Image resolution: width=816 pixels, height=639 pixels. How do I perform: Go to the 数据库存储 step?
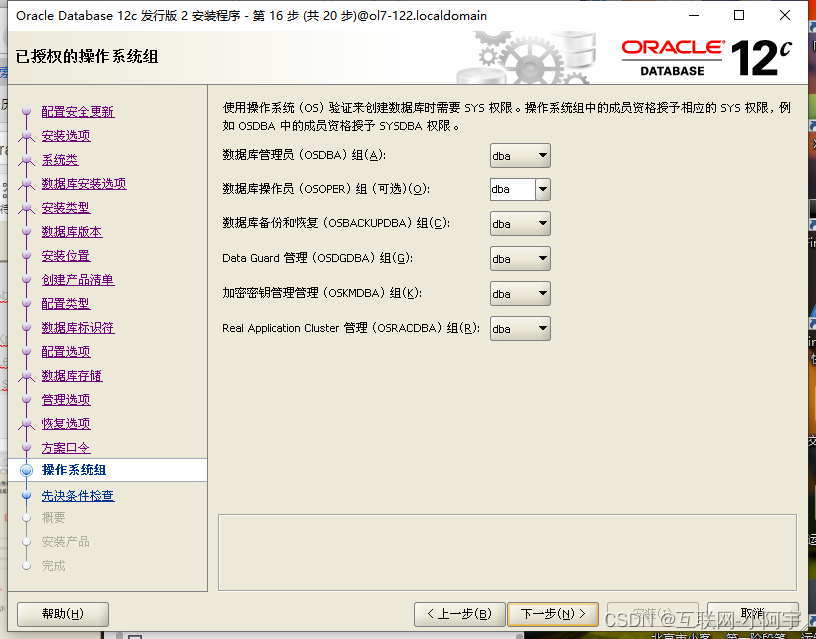[x=72, y=375]
